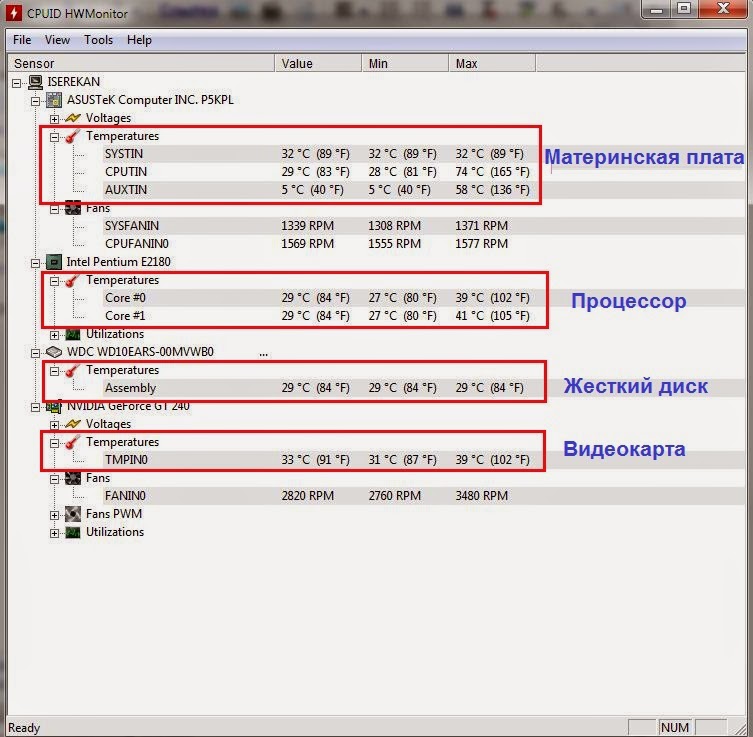Click the GeForce Voltages lightning icon
The height and width of the screenshot is (737, 753).
coord(73,424)
